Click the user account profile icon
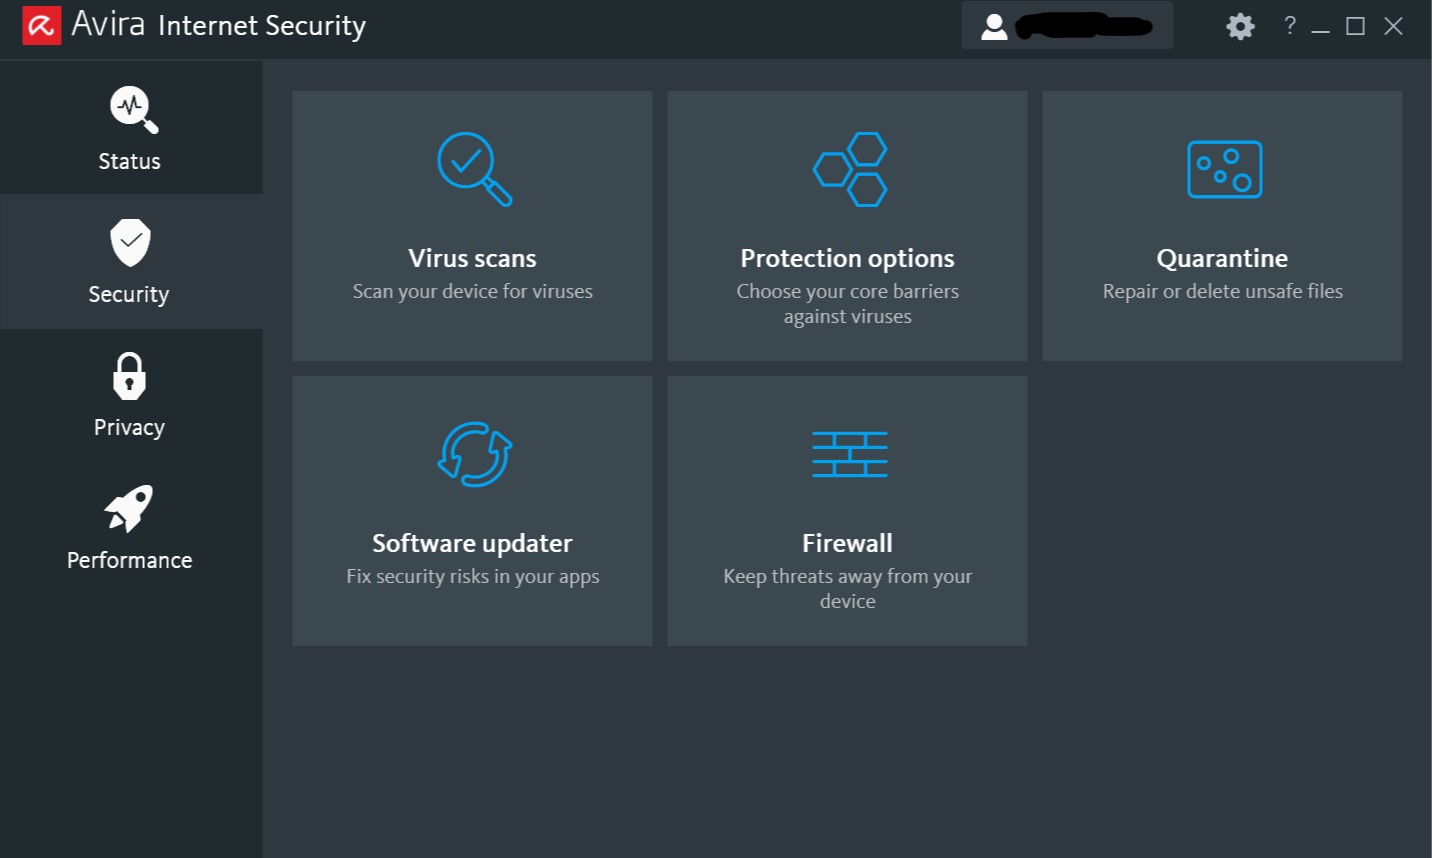This screenshot has width=1432, height=858. [994, 26]
